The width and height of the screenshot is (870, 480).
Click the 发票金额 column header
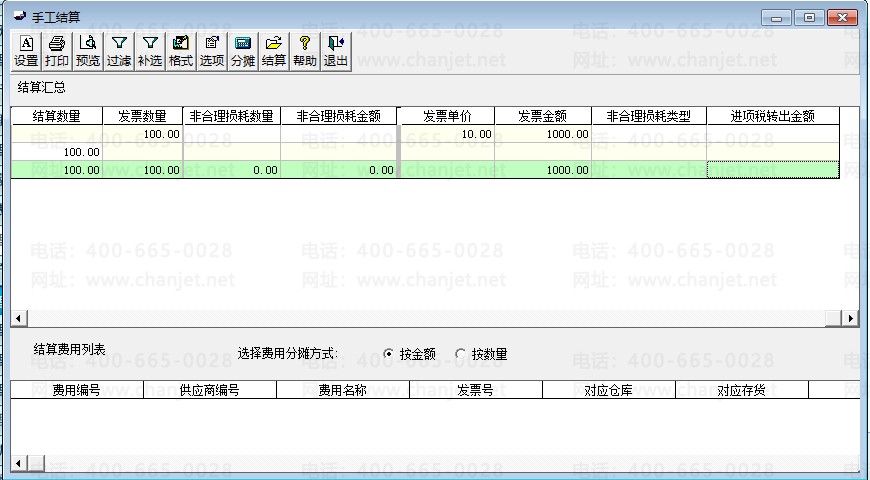click(x=543, y=116)
